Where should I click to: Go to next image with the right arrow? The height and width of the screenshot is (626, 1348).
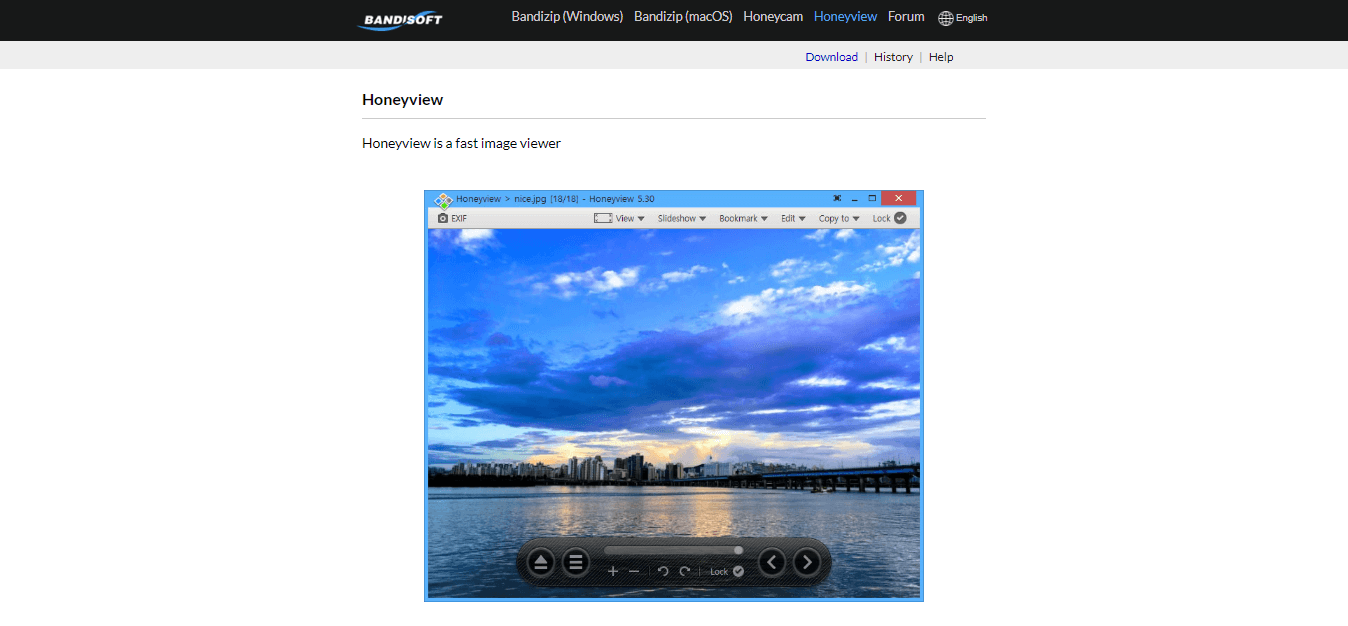pyautogui.click(x=807, y=562)
